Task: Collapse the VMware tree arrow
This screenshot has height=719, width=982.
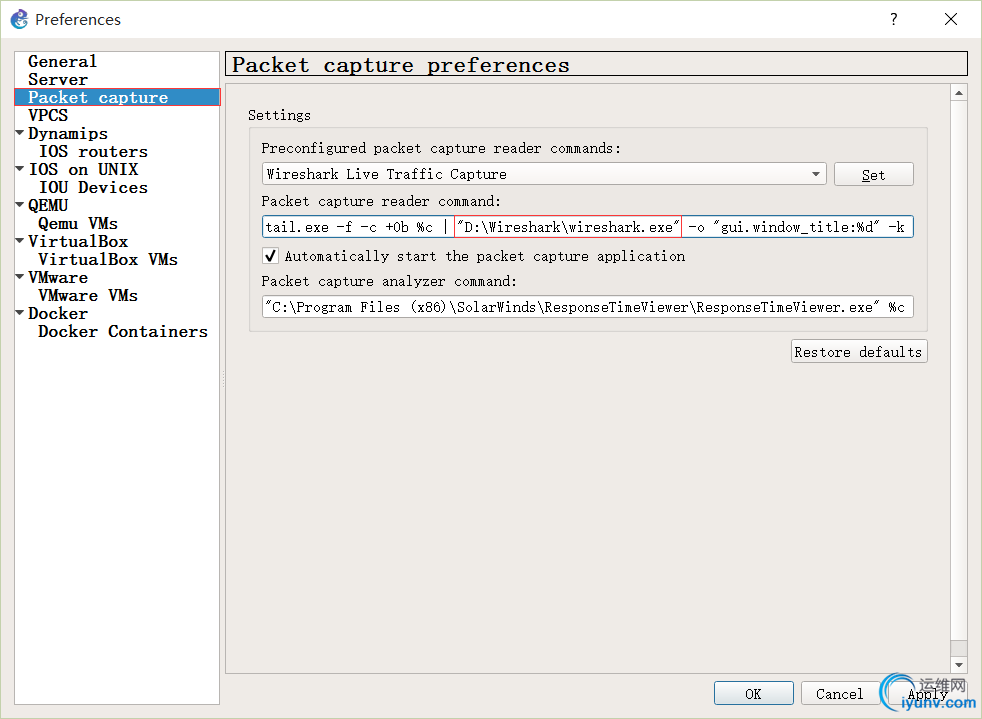Action: click(x=20, y=277)
